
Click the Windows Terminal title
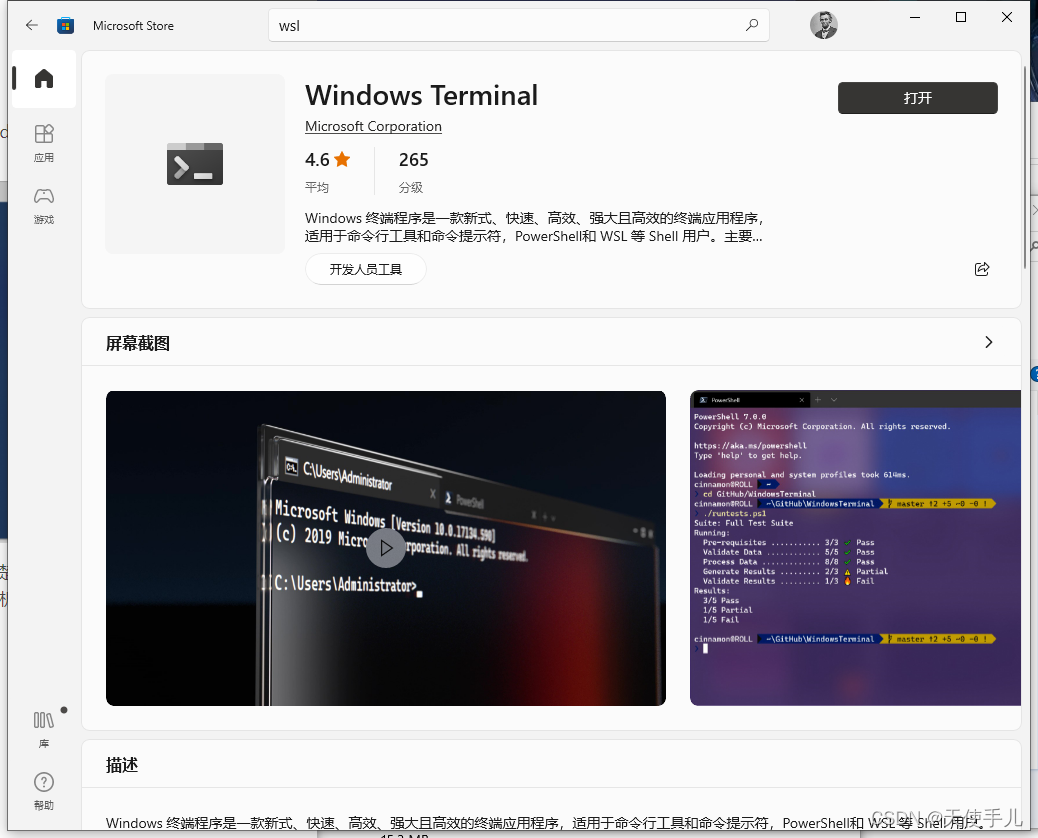pos(421,95)
